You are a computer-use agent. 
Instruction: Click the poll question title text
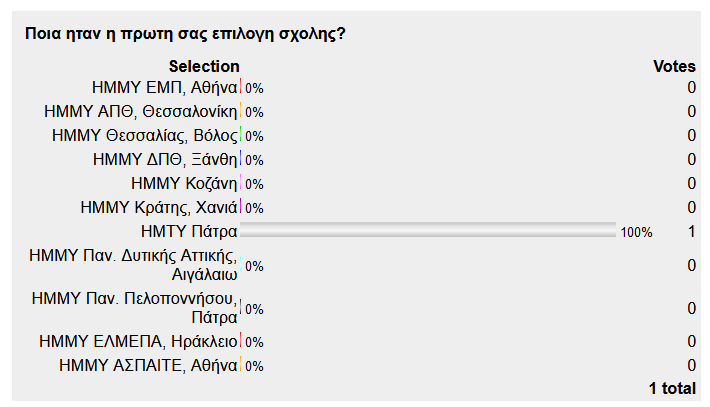tap(185, 34)
